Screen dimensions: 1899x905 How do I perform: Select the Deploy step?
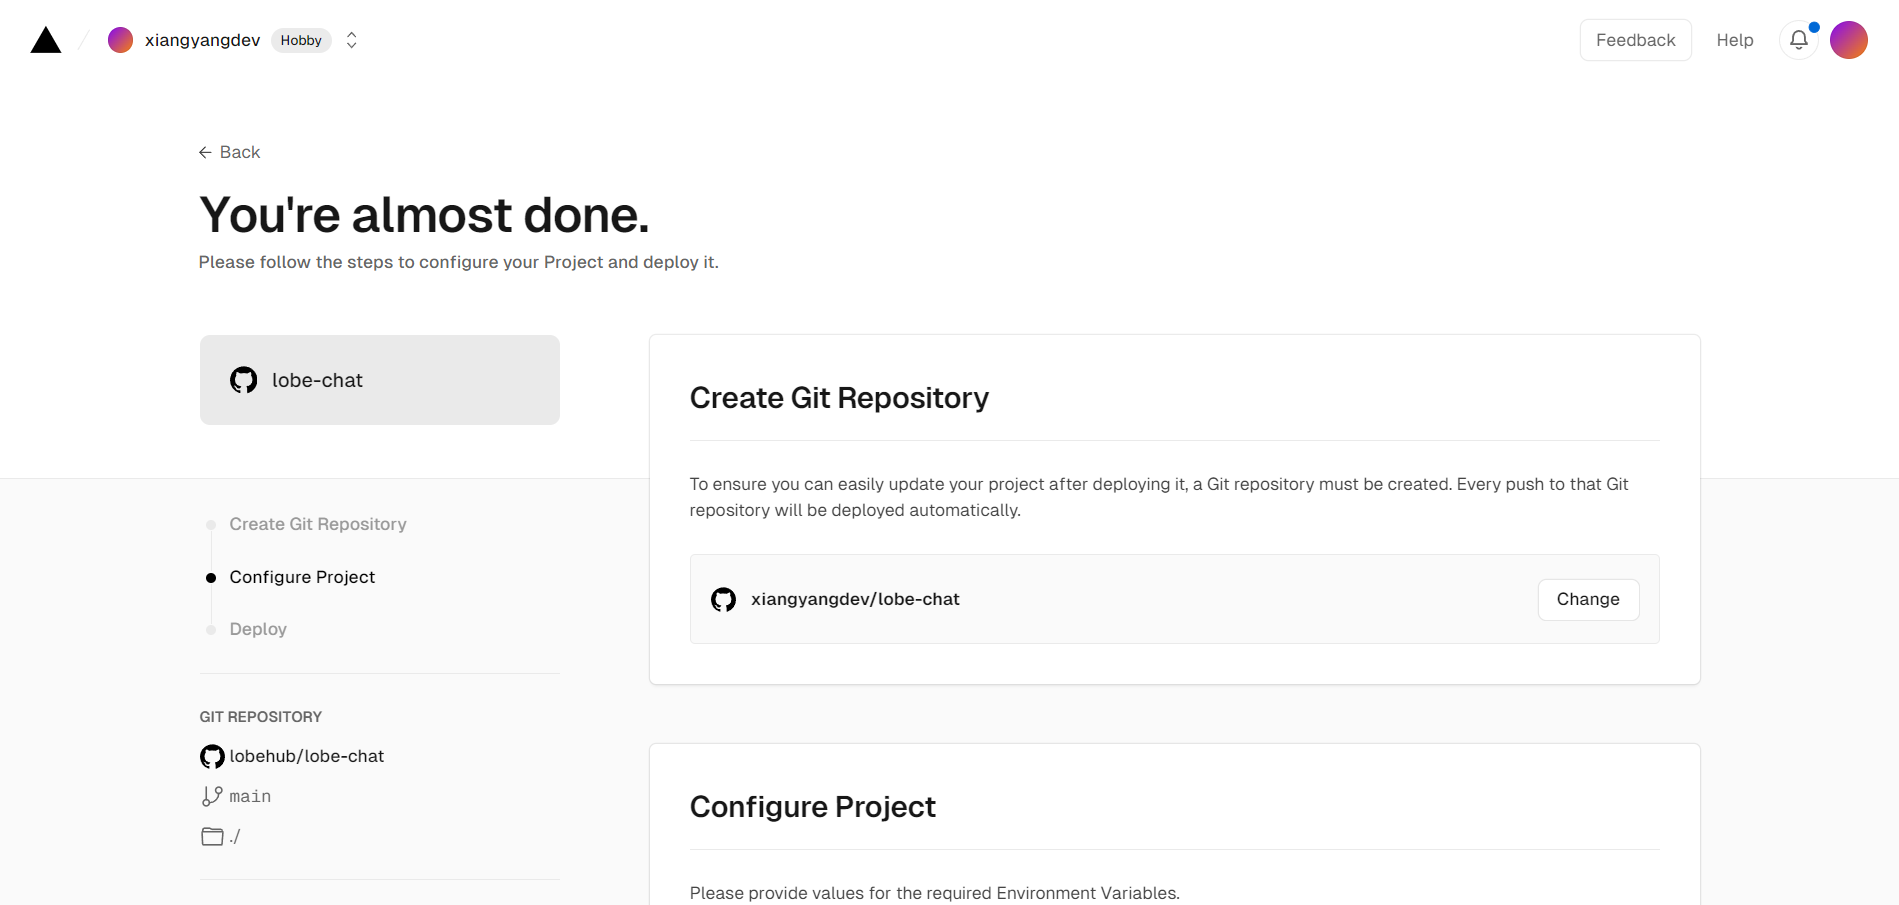(258, 629)
